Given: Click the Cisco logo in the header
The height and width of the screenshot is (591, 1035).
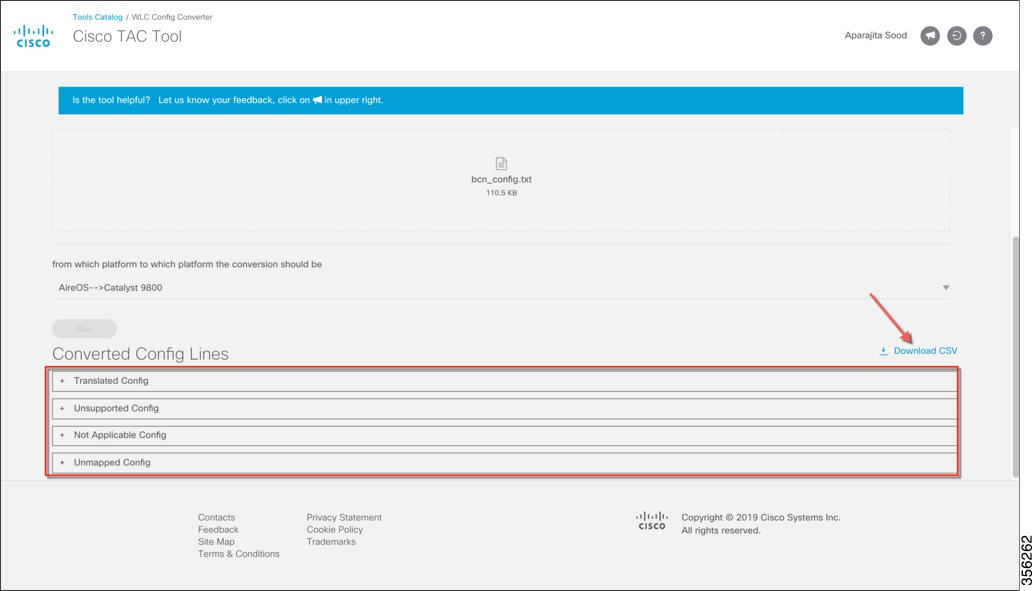Looking at the screenshot, I should 33,36.
